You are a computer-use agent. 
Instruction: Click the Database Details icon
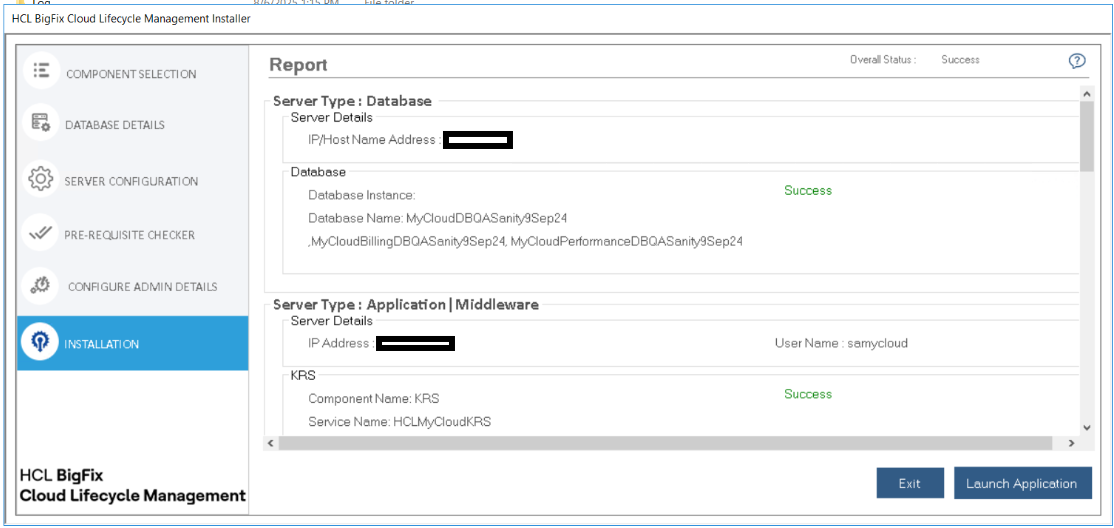point(41,123)
